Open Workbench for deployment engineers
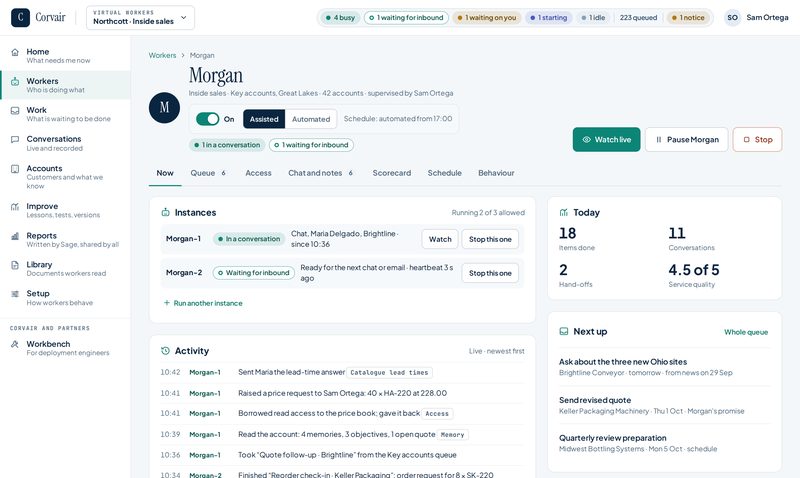The width and height of the screenshot is (800, 478). point(65,348)
